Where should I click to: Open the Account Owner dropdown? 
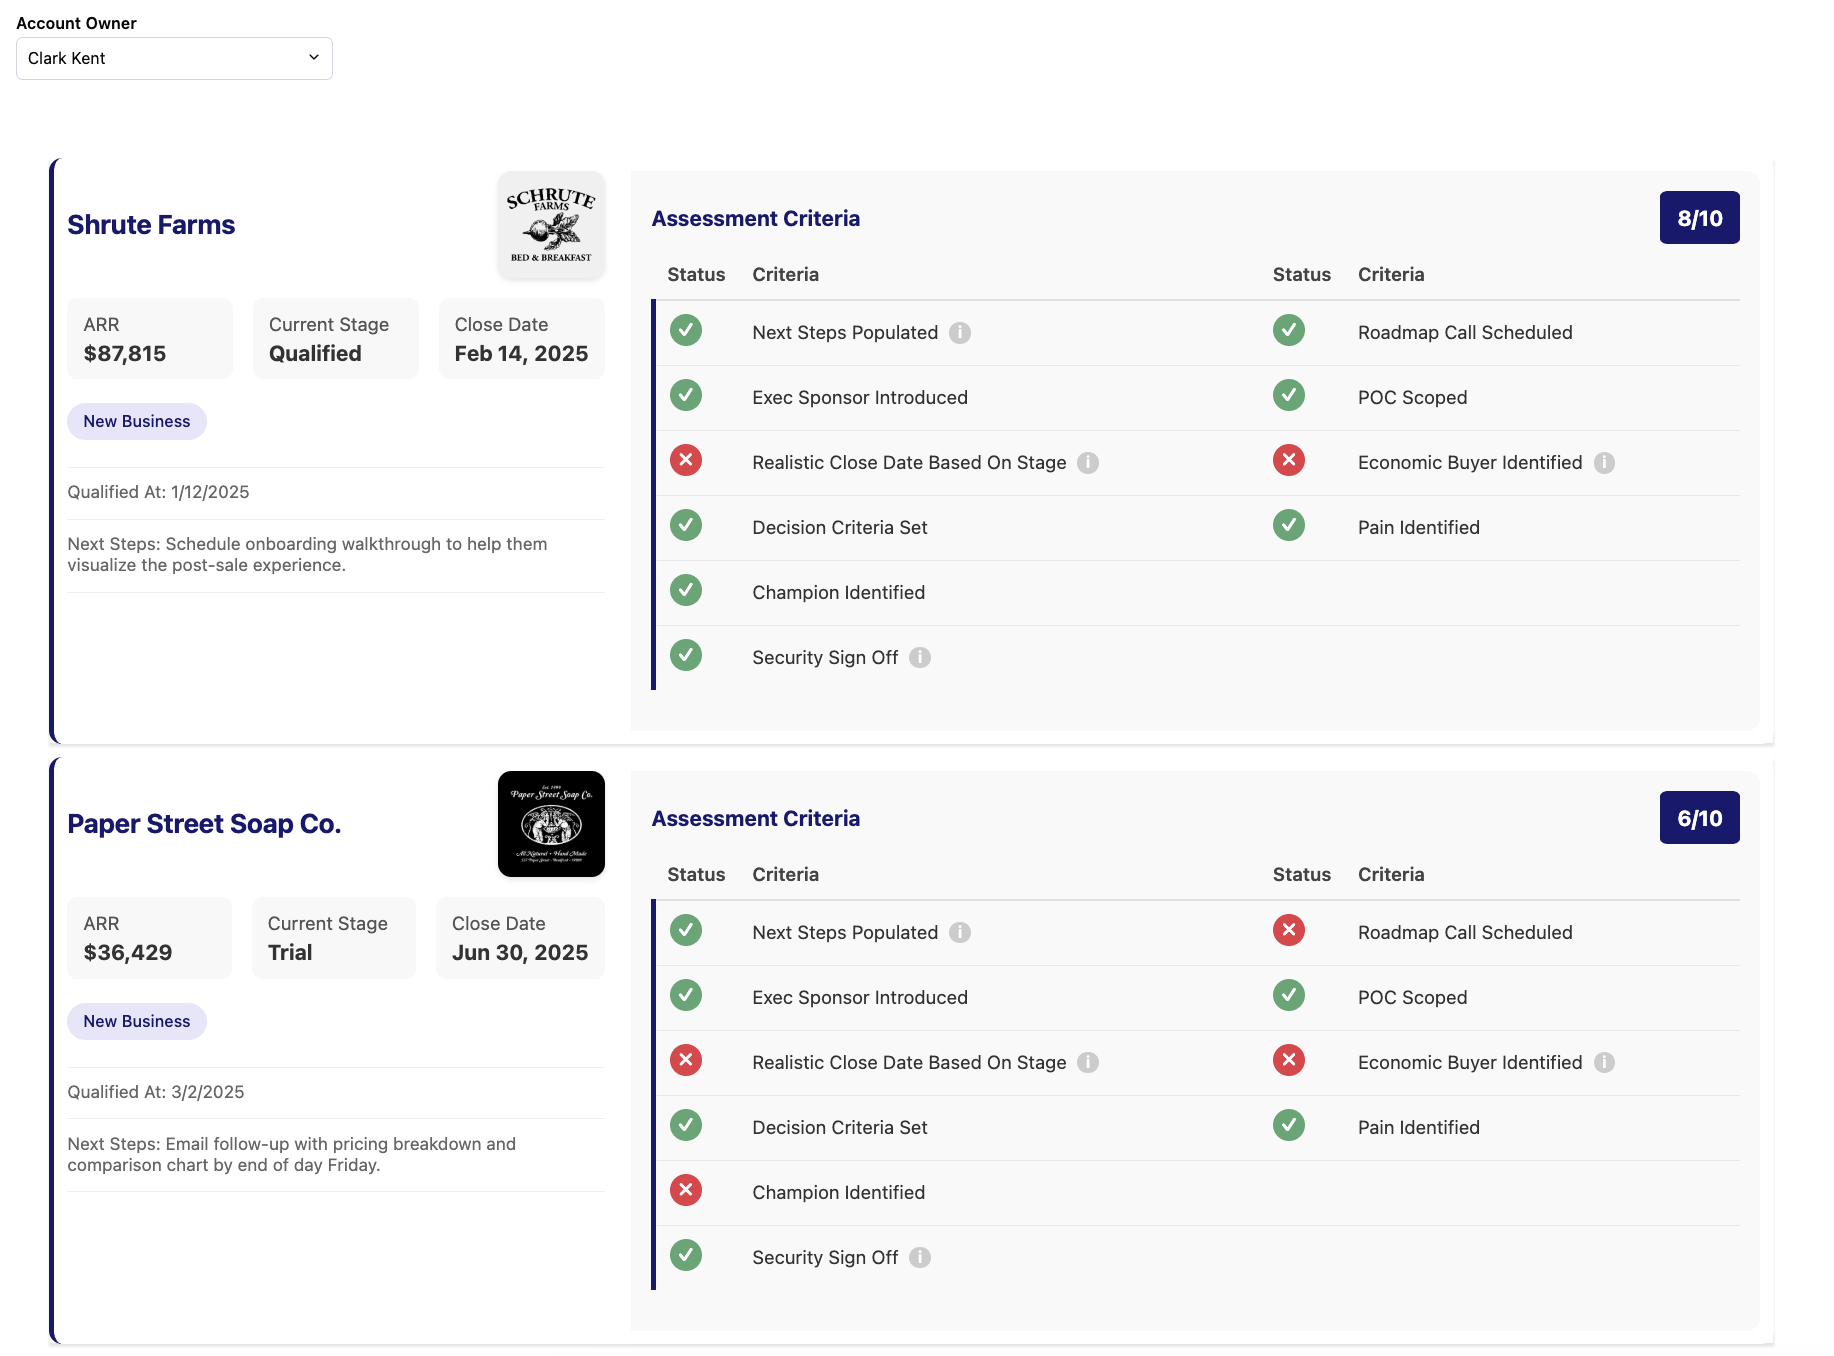coord(174,58)
